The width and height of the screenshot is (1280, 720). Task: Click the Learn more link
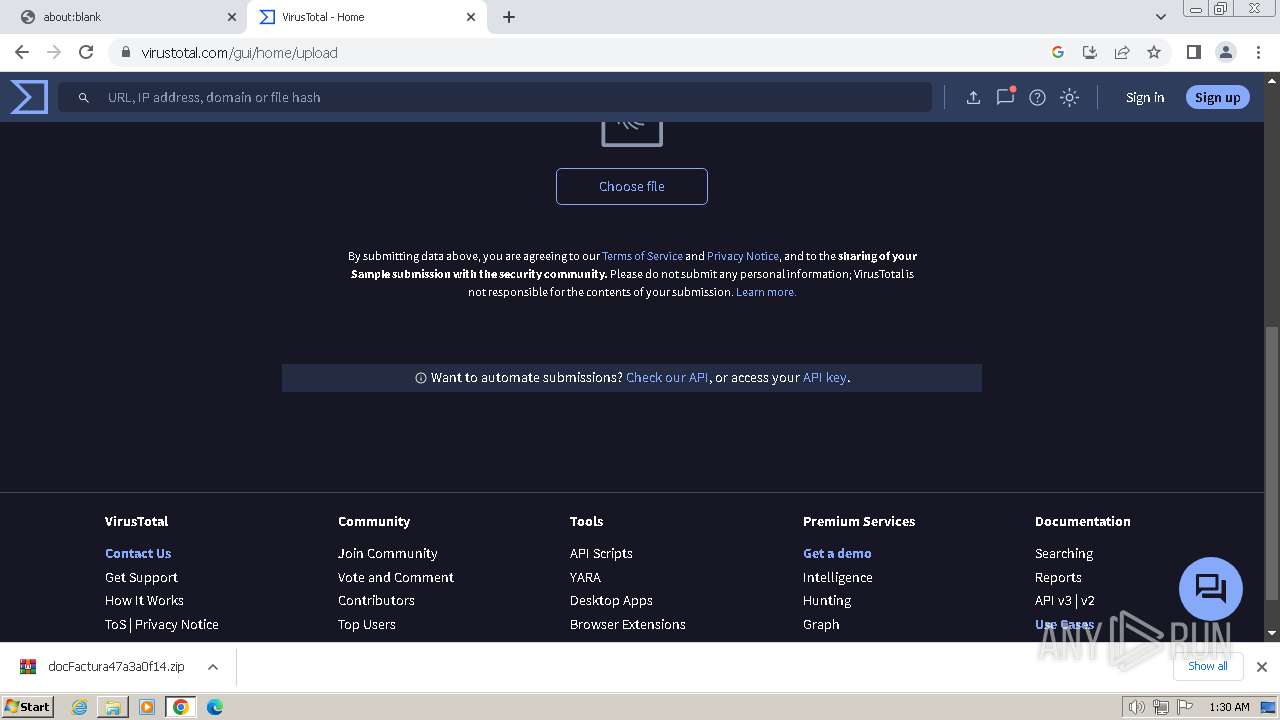(x=766, y=292)
